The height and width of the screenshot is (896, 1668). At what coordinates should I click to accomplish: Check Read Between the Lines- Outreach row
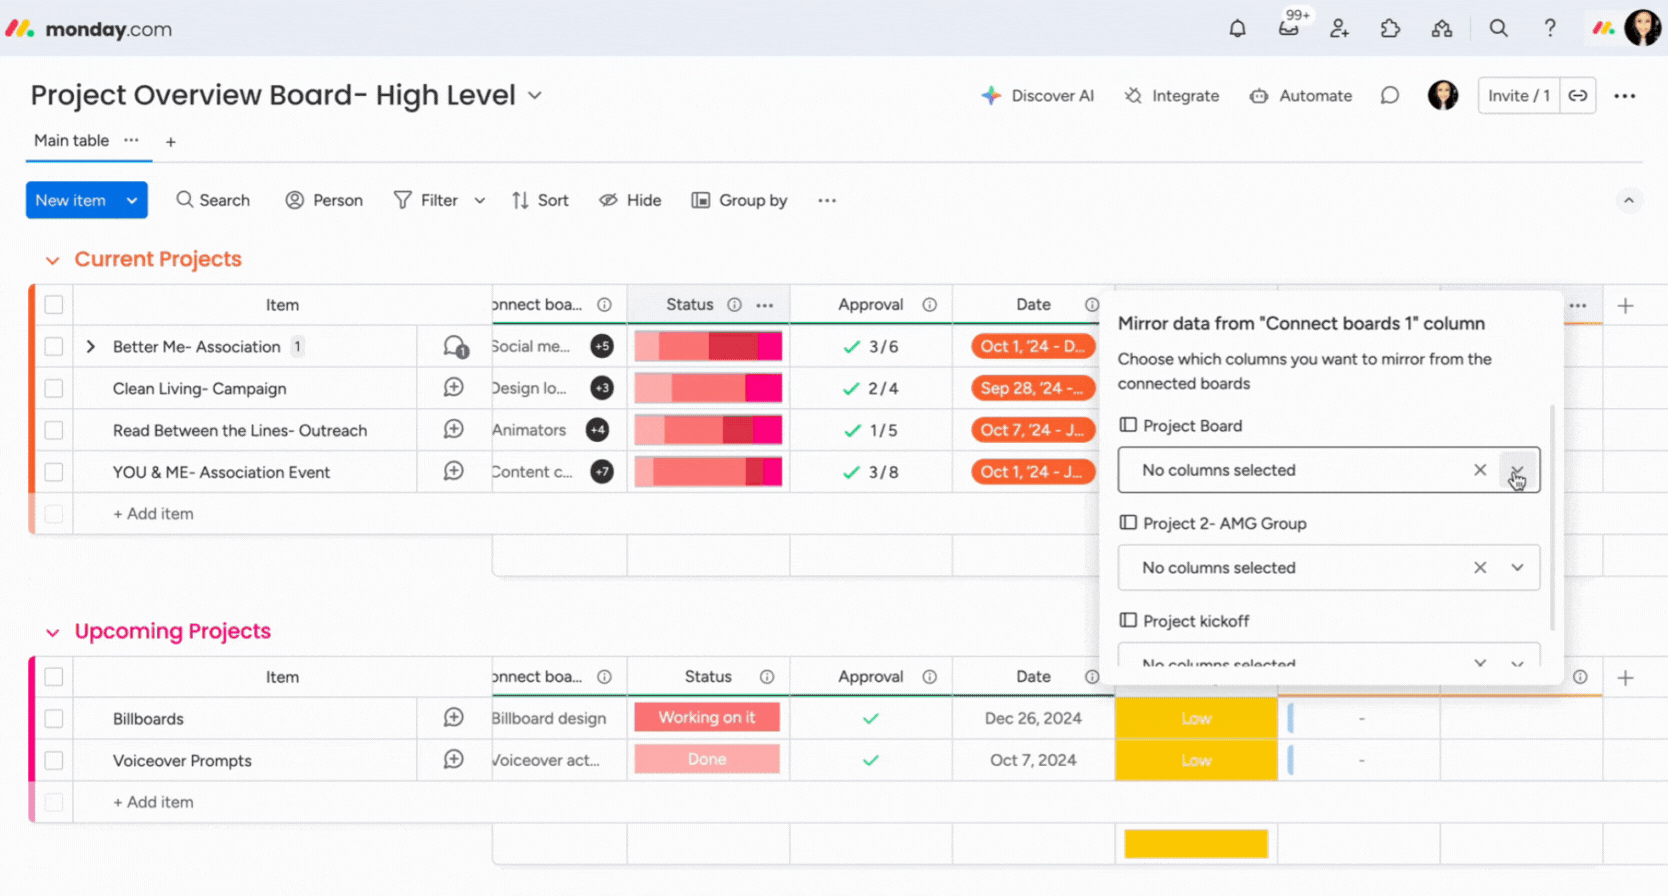pos(54,430)
